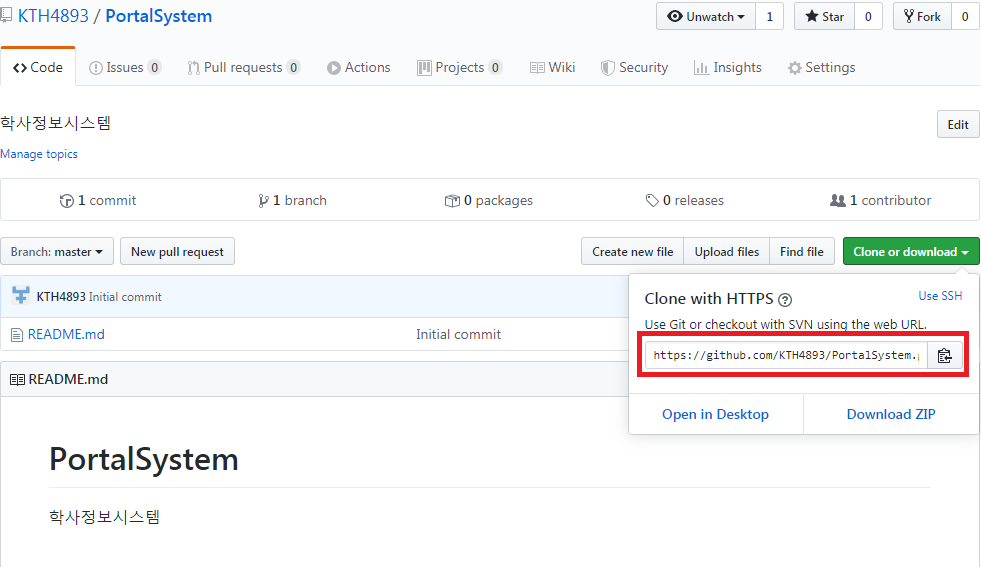Click the forks count 0
981x567 pixels.
[x=965, y=16]
